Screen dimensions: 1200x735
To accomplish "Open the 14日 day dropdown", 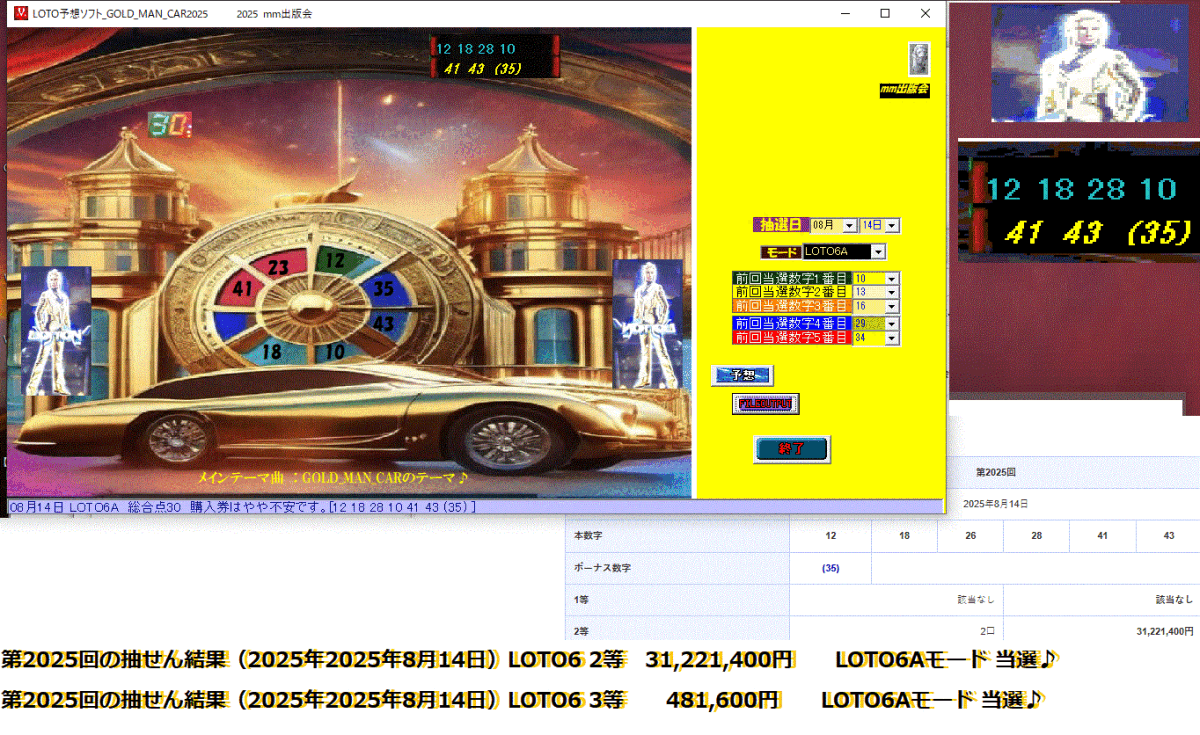I will [892, 226].
